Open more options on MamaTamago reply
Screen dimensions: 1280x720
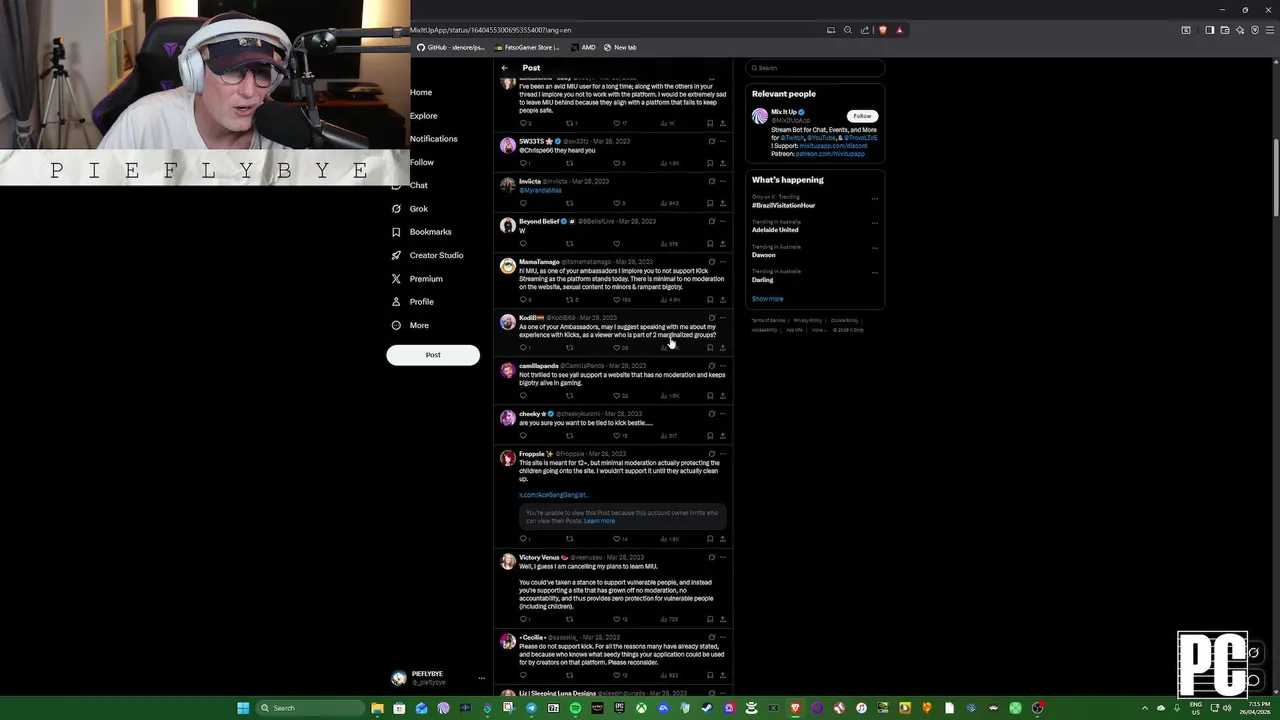[x=723, y=261]
